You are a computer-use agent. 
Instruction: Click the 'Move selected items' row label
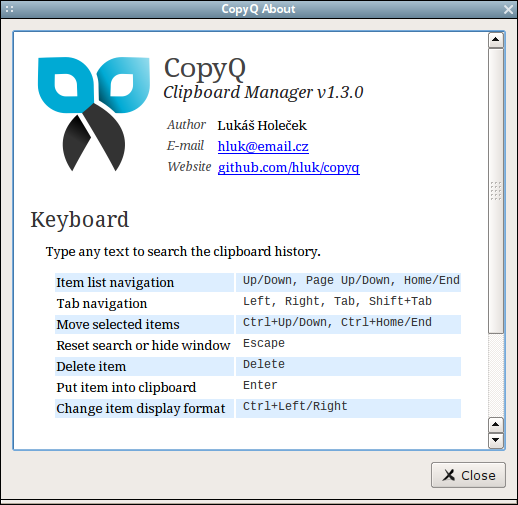(x=118, y=324)
